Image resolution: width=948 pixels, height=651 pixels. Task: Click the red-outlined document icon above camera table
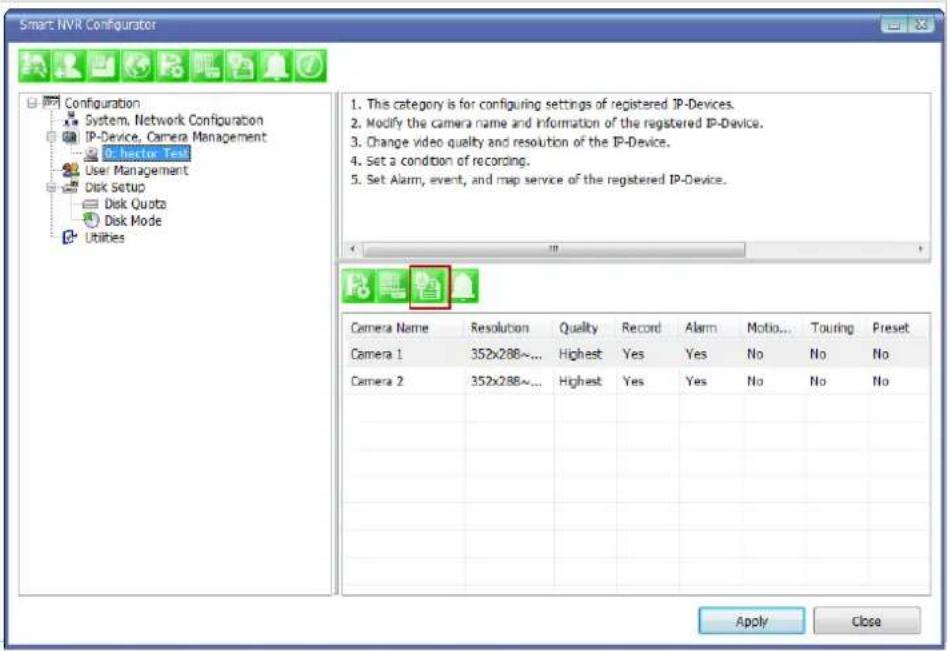[x=429, y=287]
